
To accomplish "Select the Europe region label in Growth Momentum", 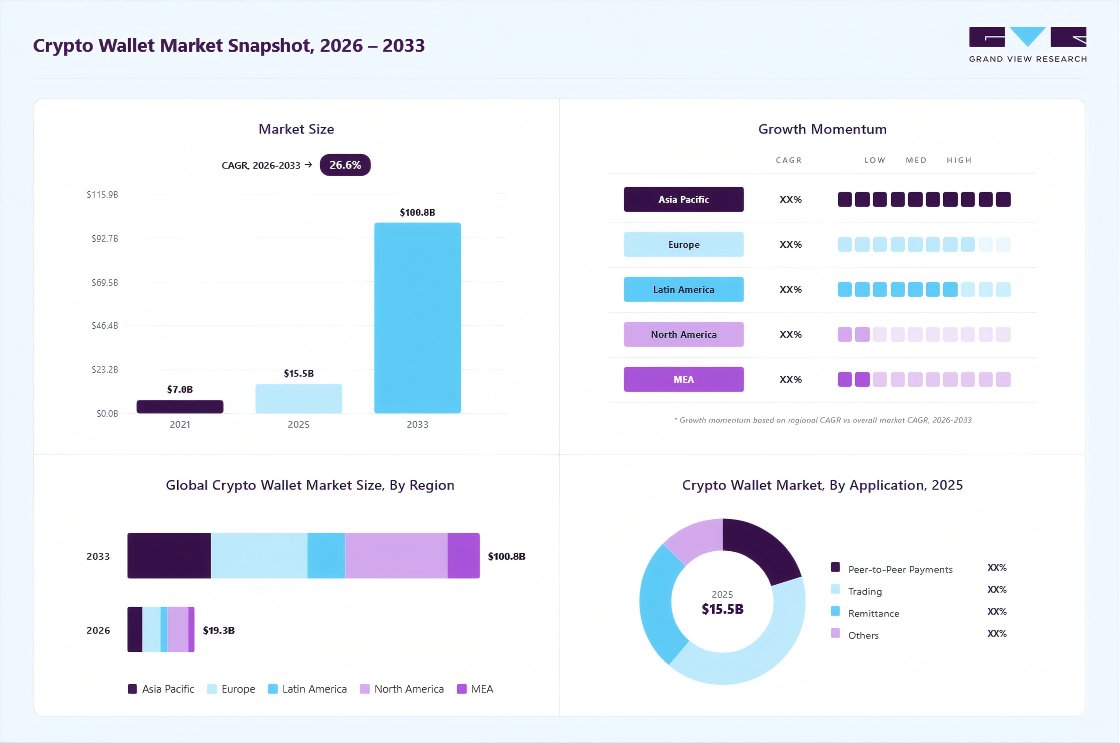I will 684,244.
